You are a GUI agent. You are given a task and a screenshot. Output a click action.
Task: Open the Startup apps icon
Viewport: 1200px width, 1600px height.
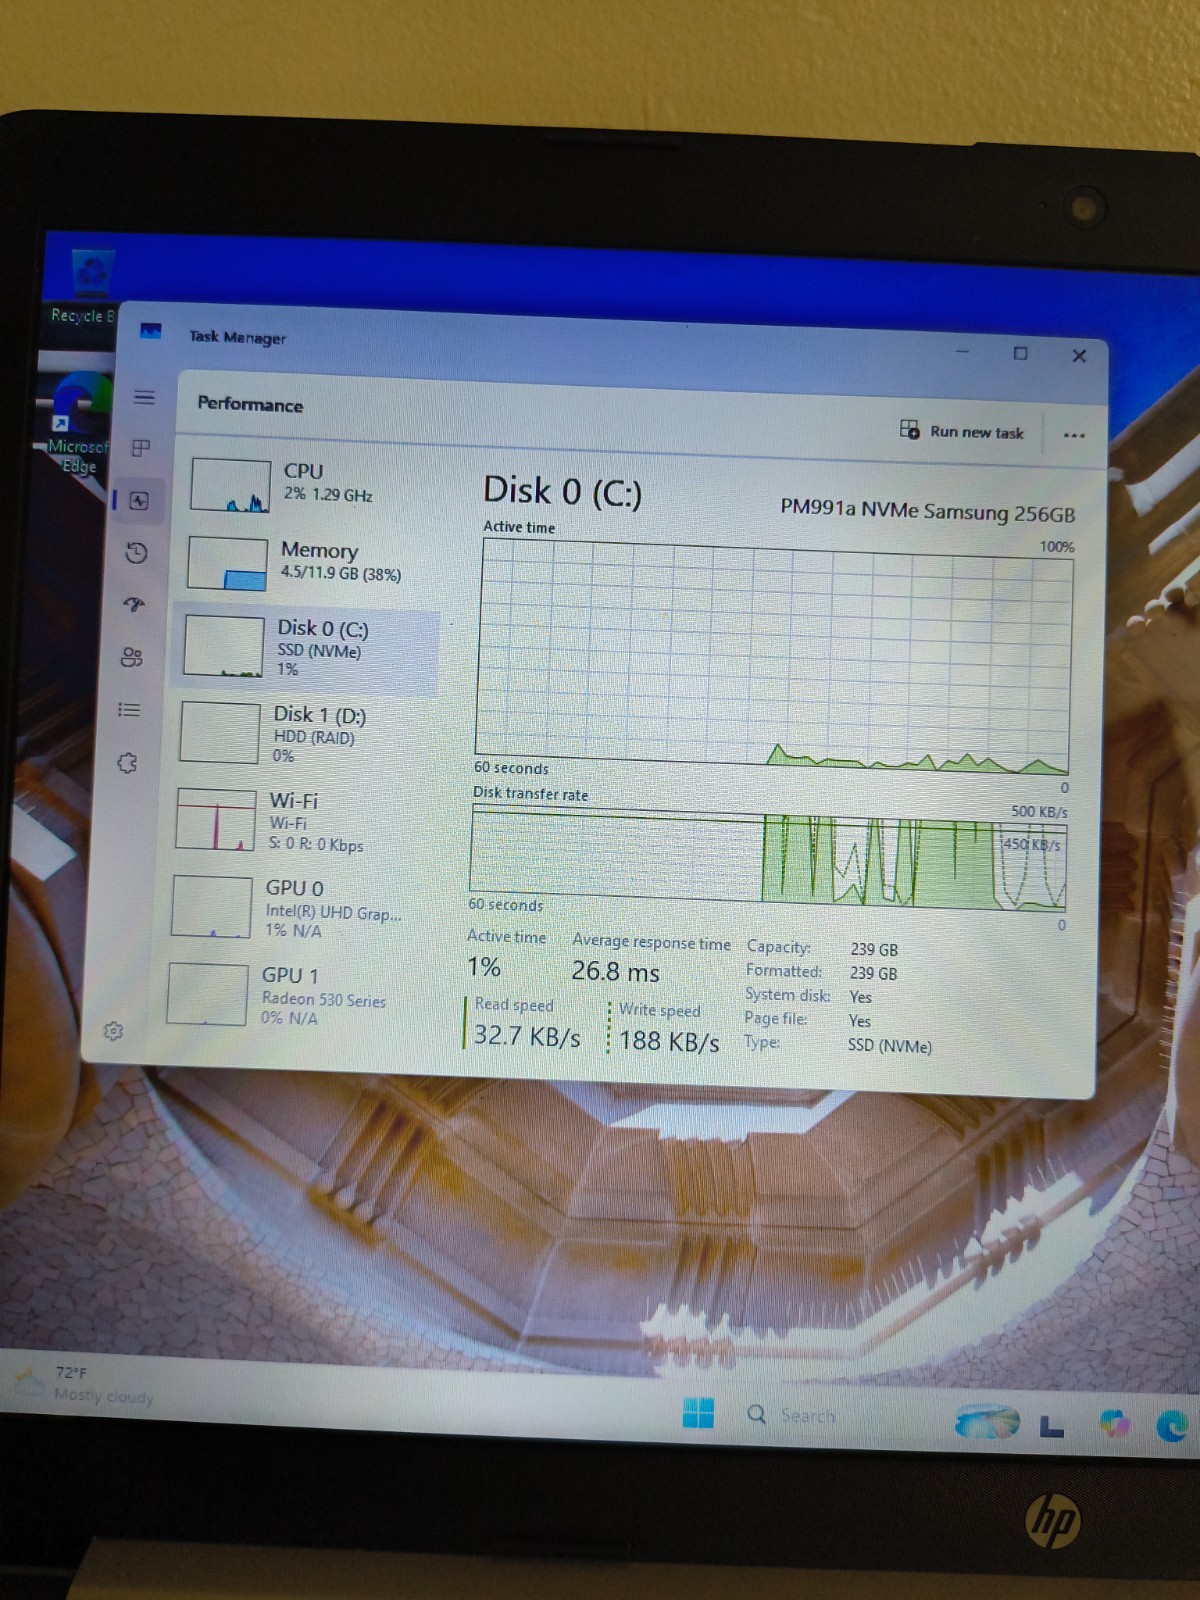click(134, 604)
